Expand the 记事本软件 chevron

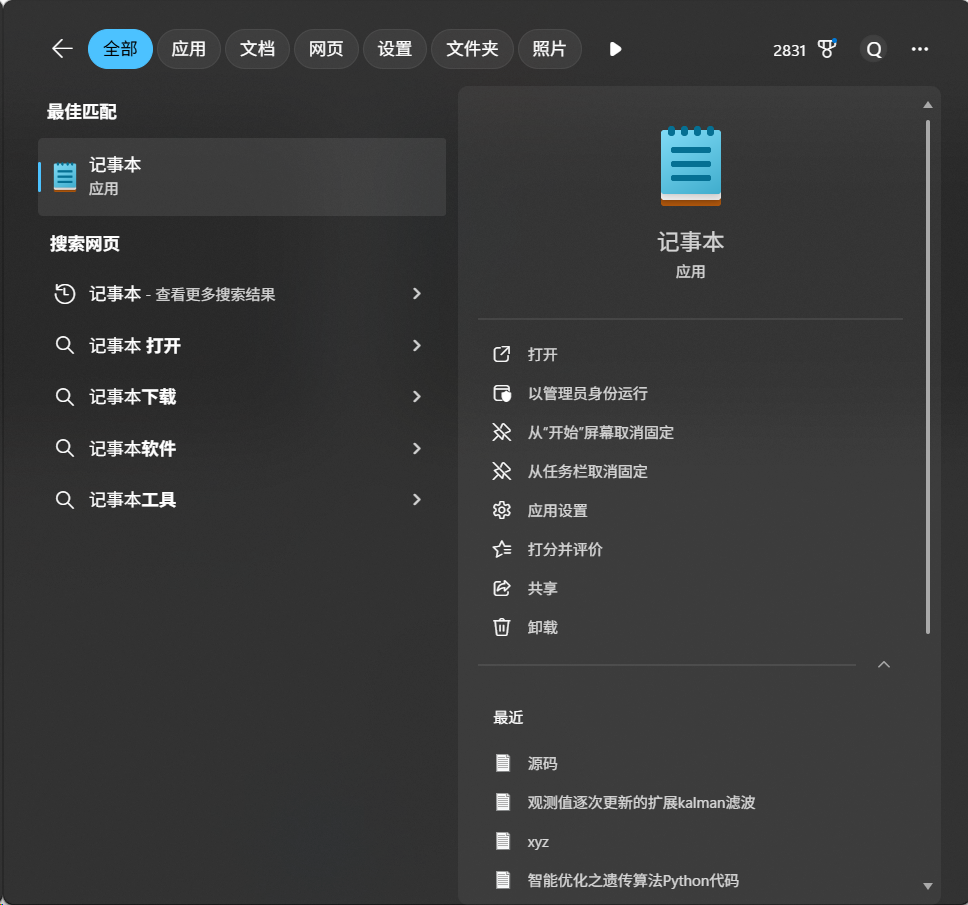coord(417,448)
